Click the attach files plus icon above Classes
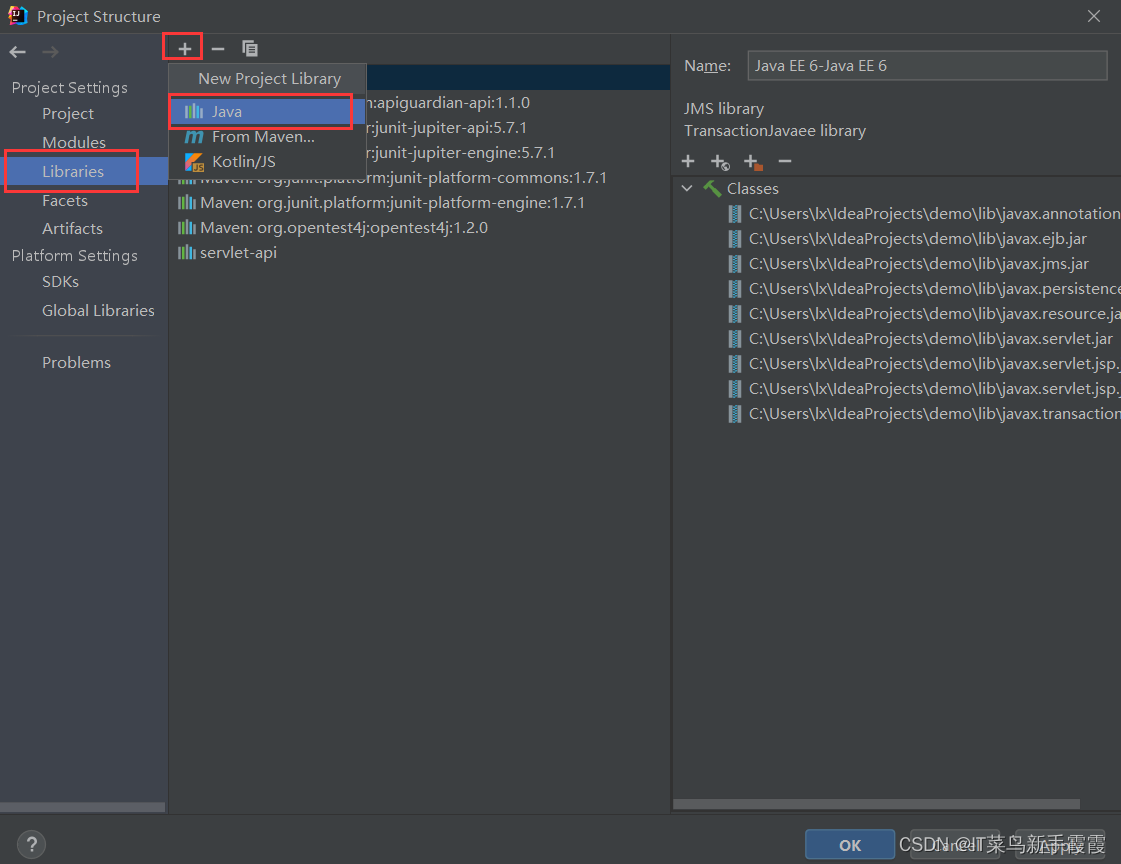1121x864 pixels. 688,161
